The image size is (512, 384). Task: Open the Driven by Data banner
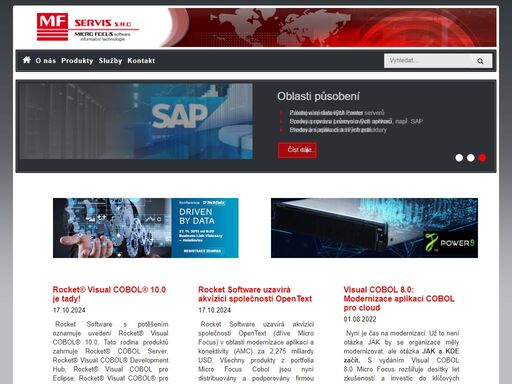pyautogui.click(x=146, y=228)
